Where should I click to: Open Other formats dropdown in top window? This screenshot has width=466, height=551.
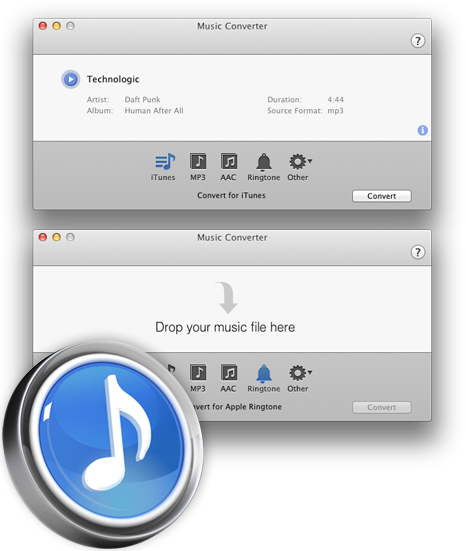(299, 167)
